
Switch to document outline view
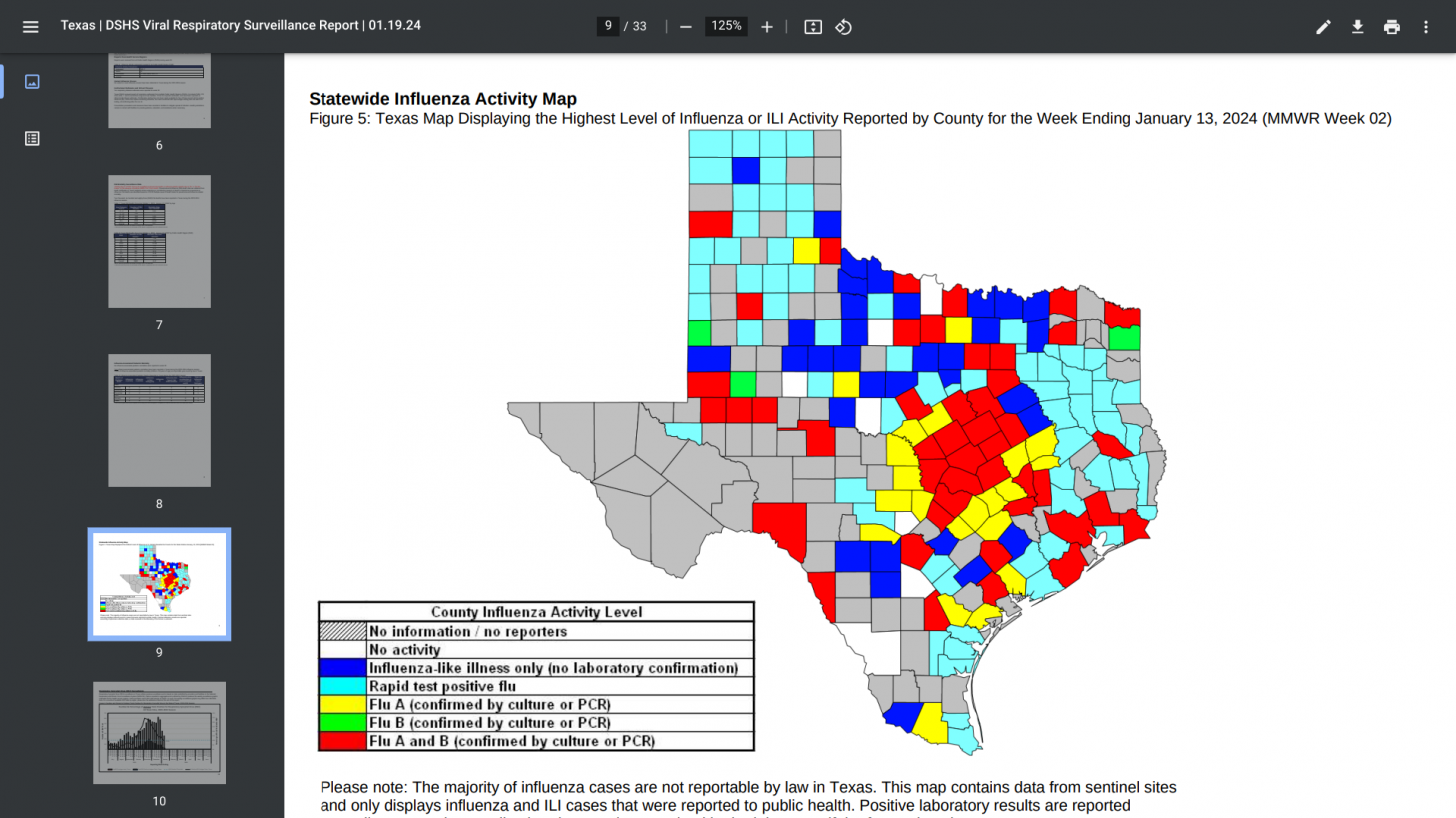click(x=32, y=138)
